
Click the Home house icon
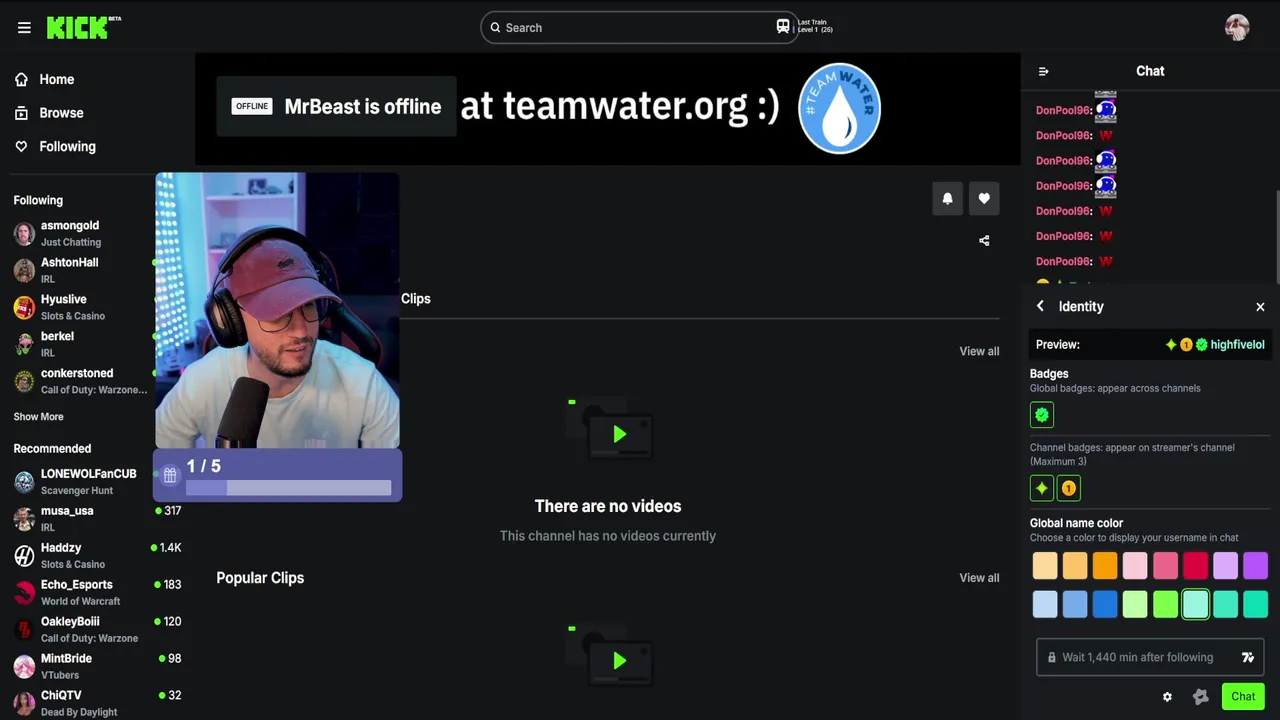tap(21, 79)
